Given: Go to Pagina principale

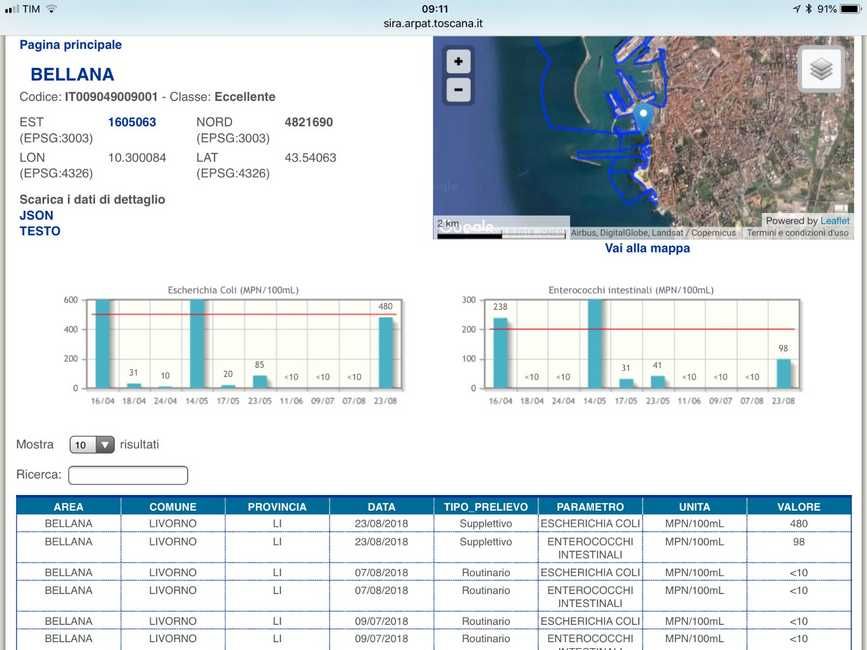Looking at the screenshot, I should (x=71, y=45).
